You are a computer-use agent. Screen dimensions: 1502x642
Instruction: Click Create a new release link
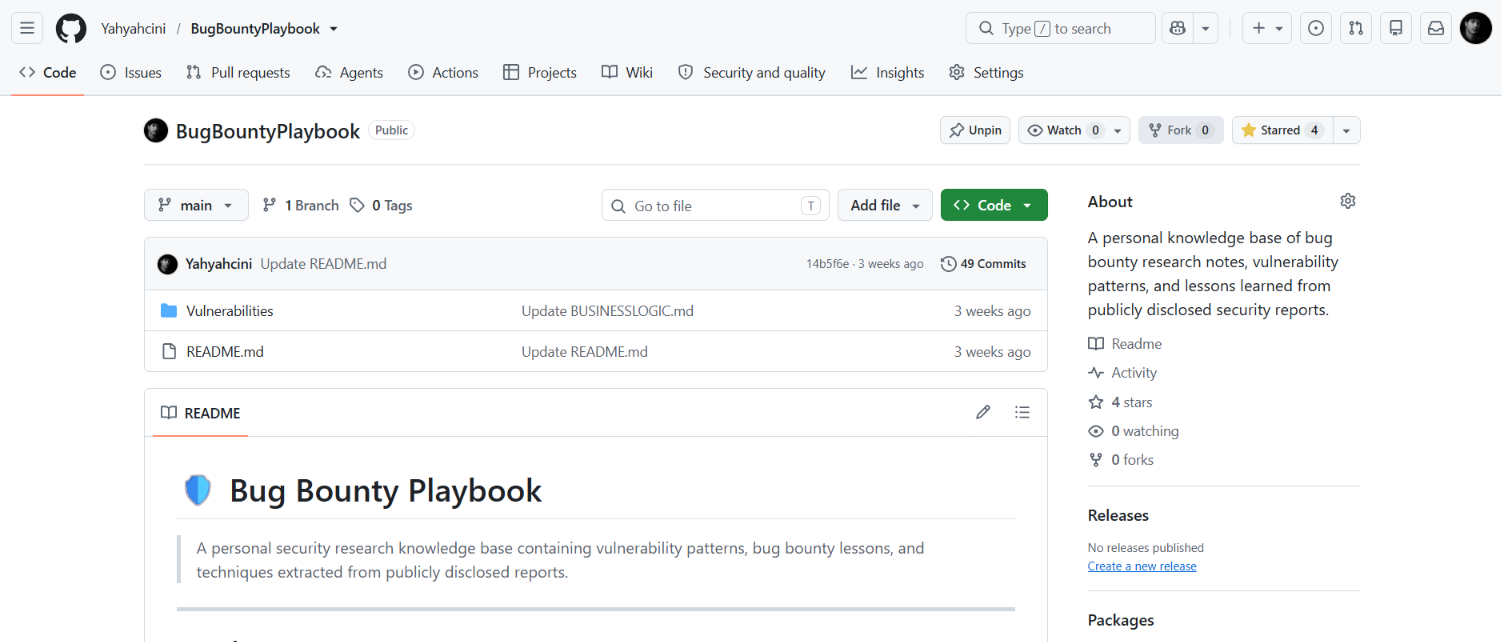coord(1142,566)
